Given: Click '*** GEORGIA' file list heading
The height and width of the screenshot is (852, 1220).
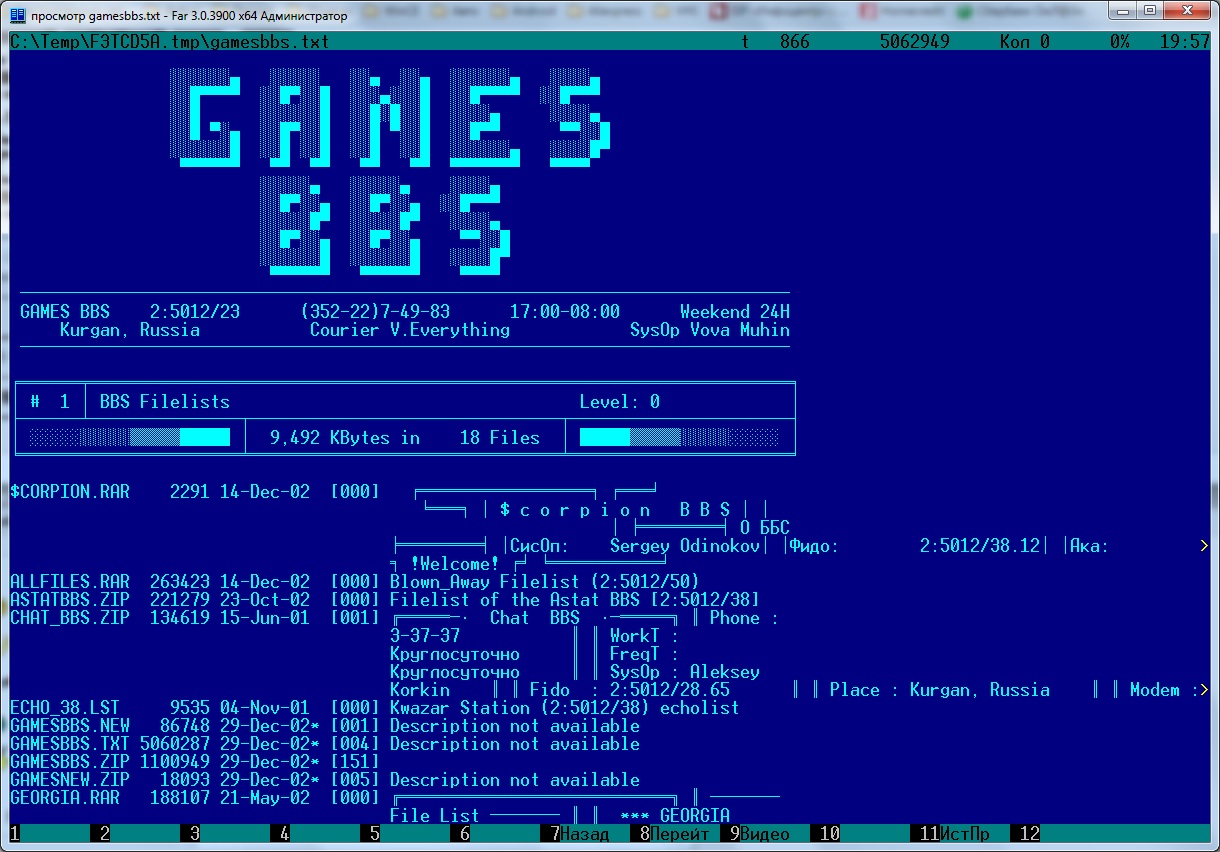Looking at the screenshot, I should coord(675,816).
